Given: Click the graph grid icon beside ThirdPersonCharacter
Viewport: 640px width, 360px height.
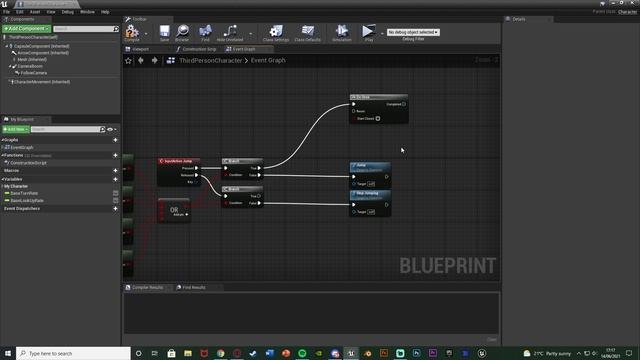Looking at the screenshot, I should [x=171, y=60].
